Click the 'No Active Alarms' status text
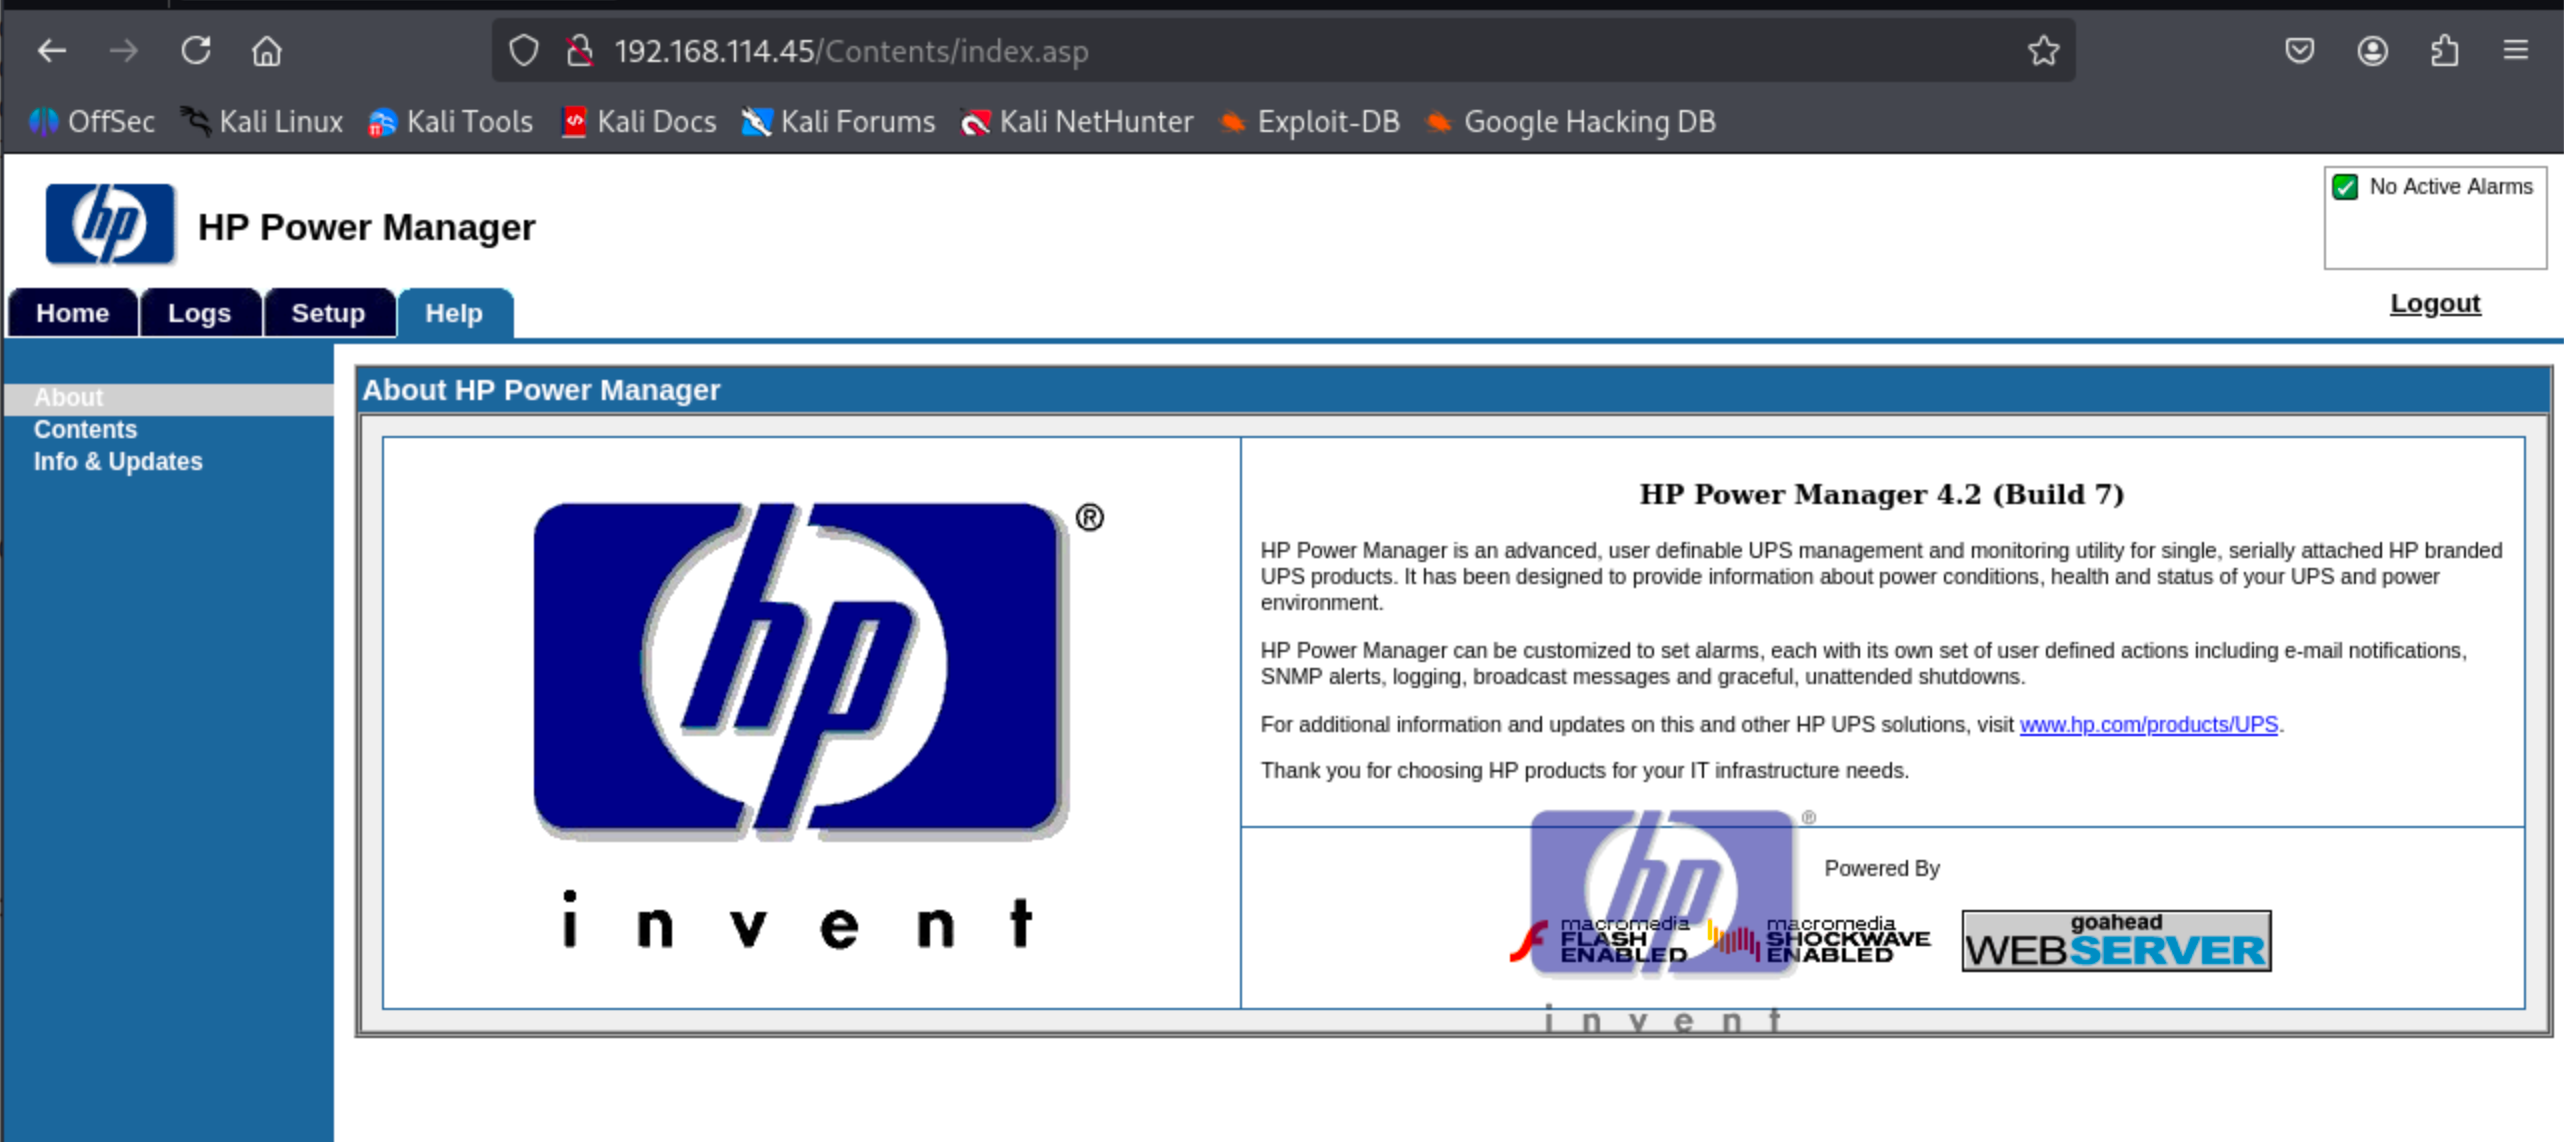The height and width of the screenshot is (1142, 2564). pyautogui.click(x=2450, y=187)
